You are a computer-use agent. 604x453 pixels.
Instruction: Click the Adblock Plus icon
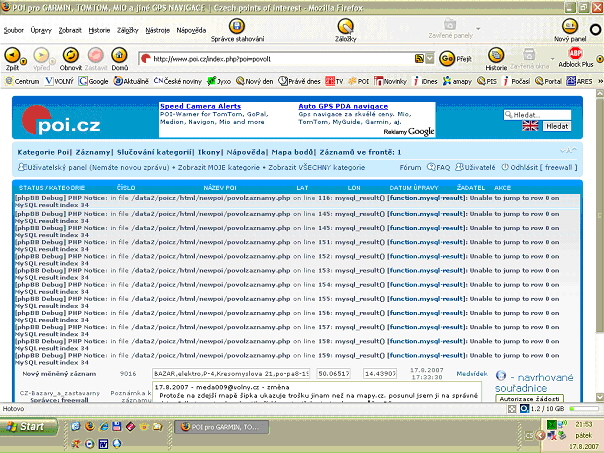point(576,56)
